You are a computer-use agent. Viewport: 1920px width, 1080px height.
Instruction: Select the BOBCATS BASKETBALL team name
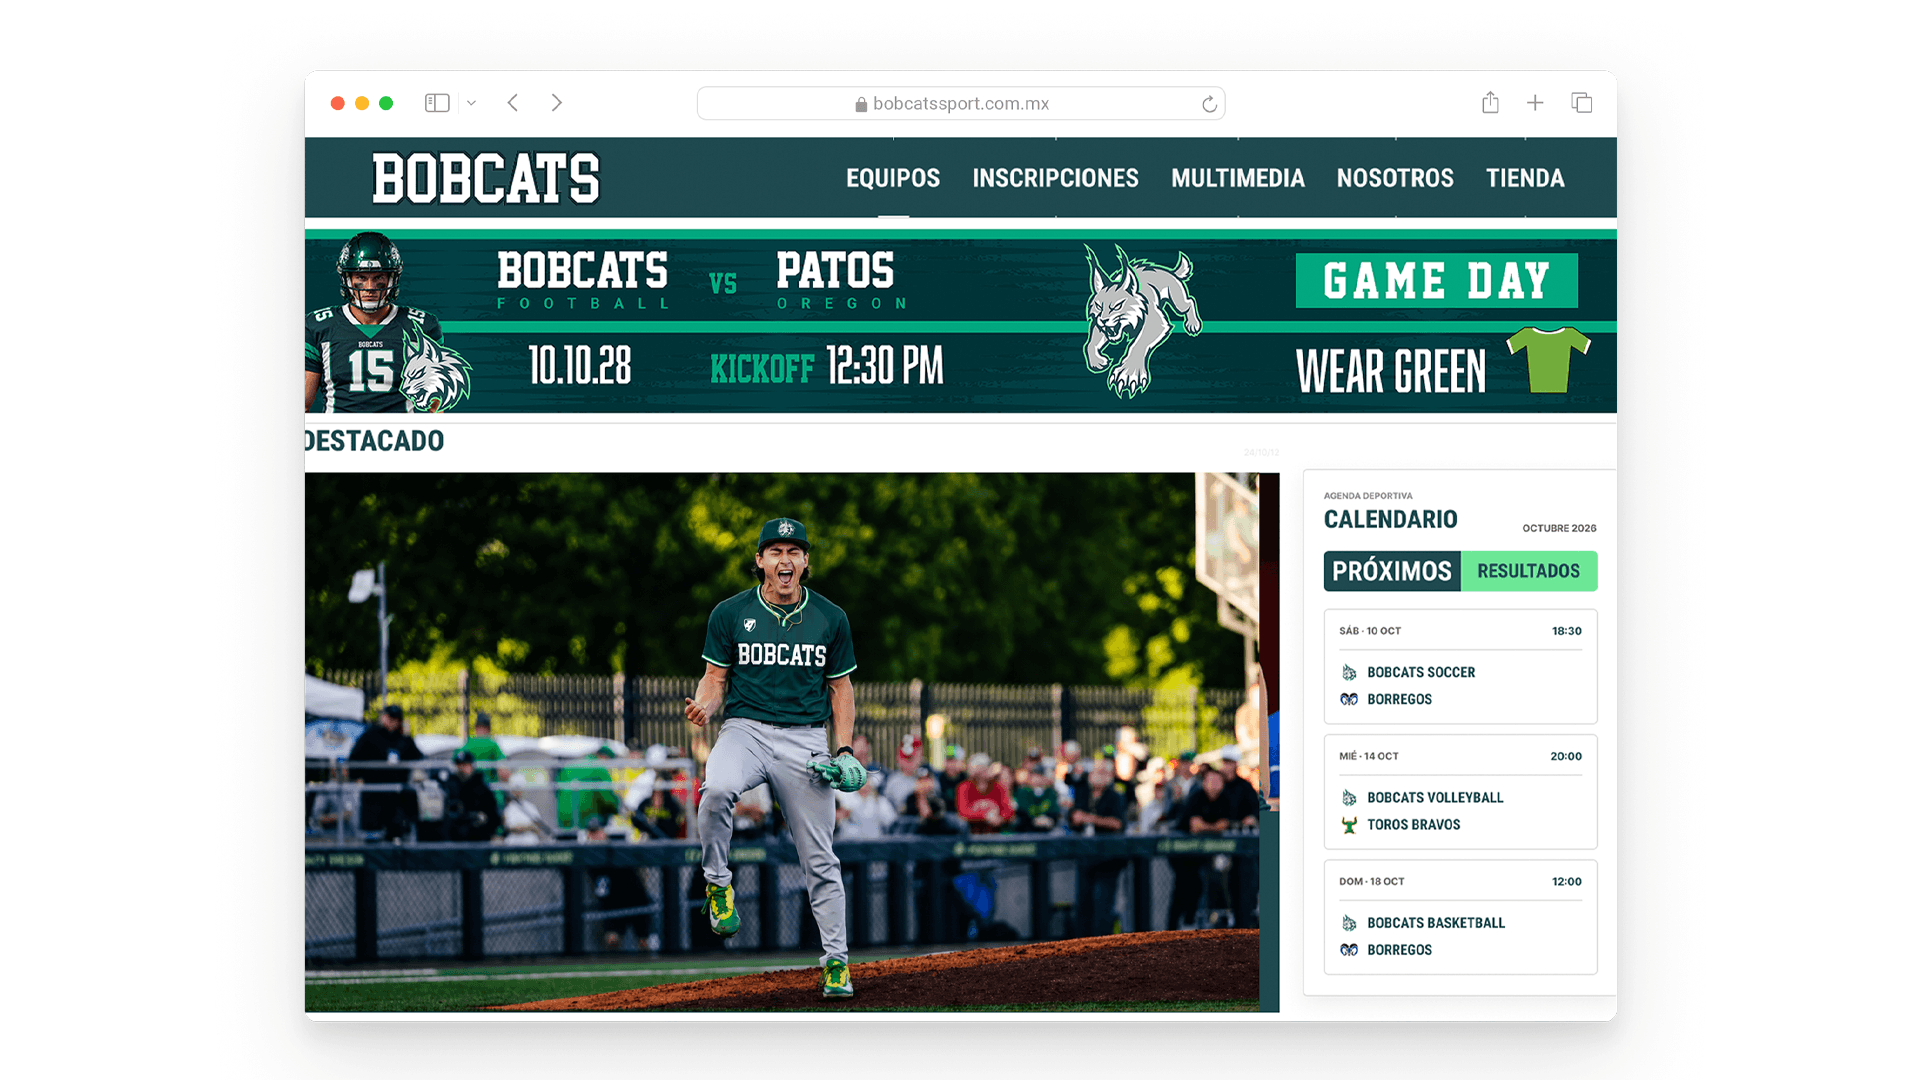click(x=1436, y=923)
